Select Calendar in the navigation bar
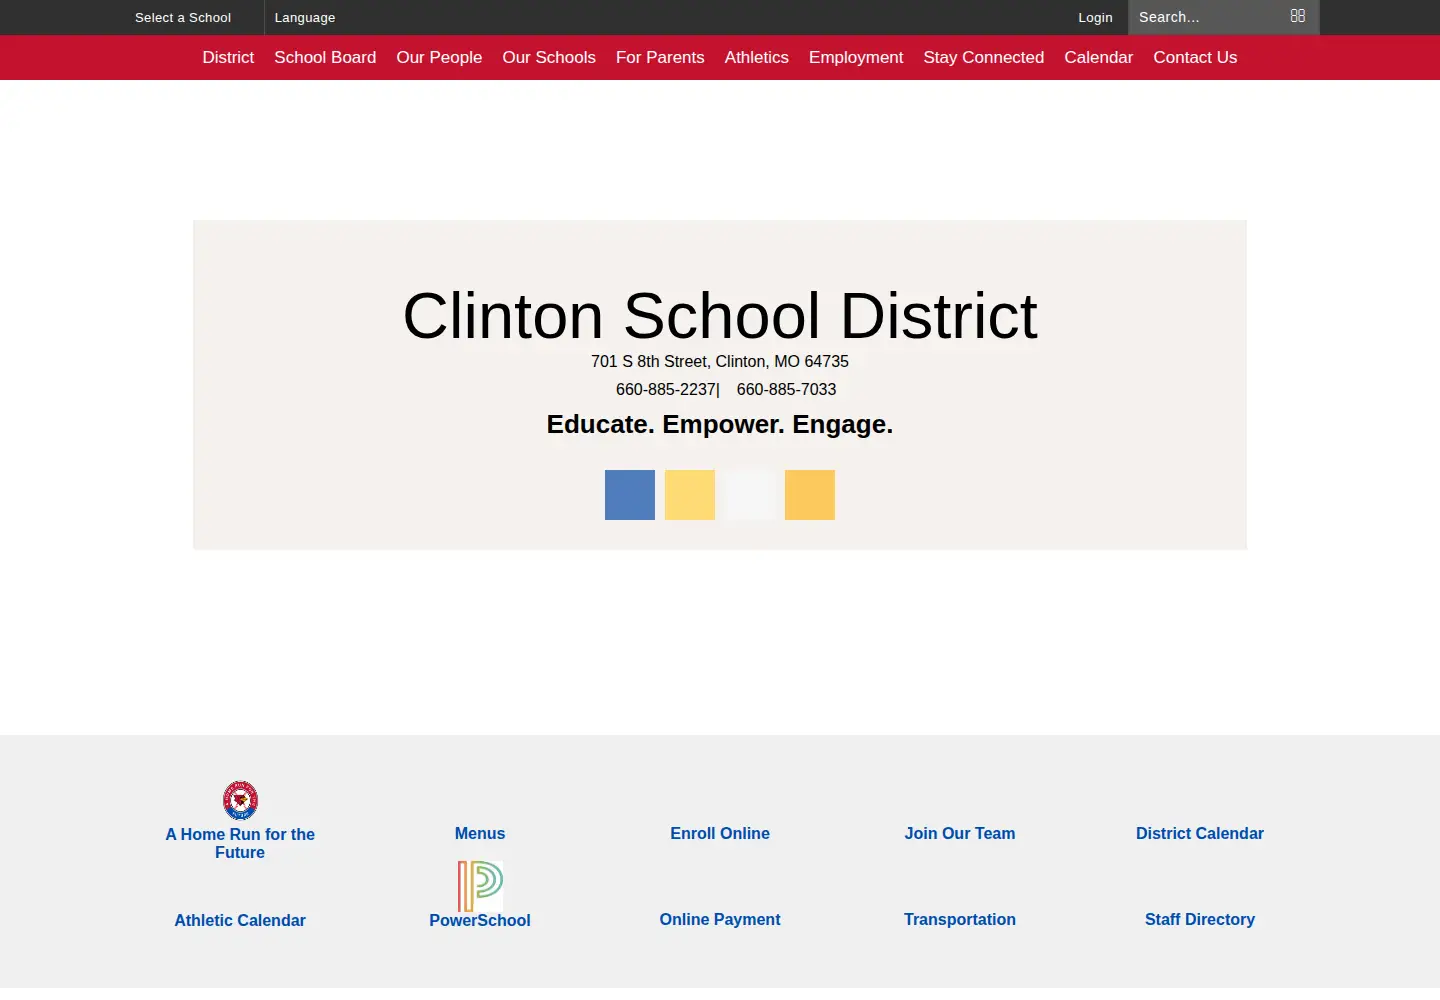This screenshot has height=1000, width=1440. (x=1099, y=57)
